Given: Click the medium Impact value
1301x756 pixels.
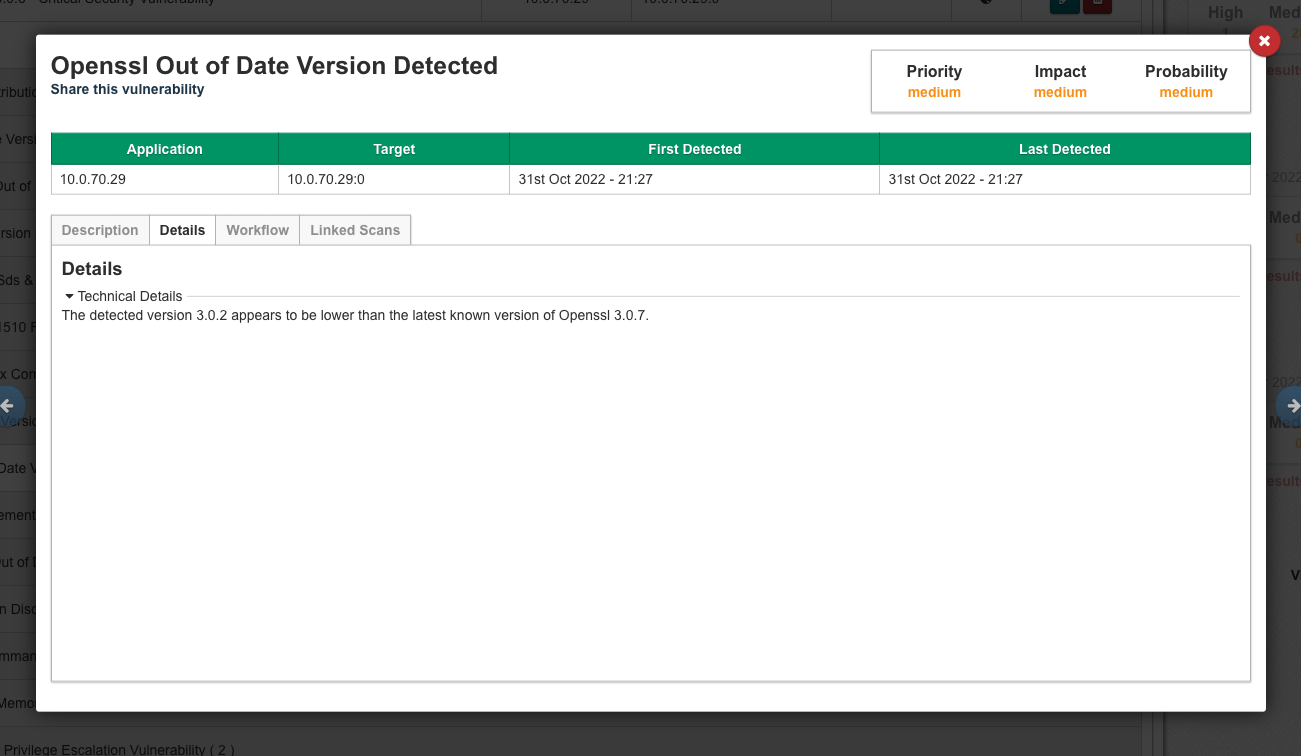Looking at the screenshot, I should [x=1060, y=92].
